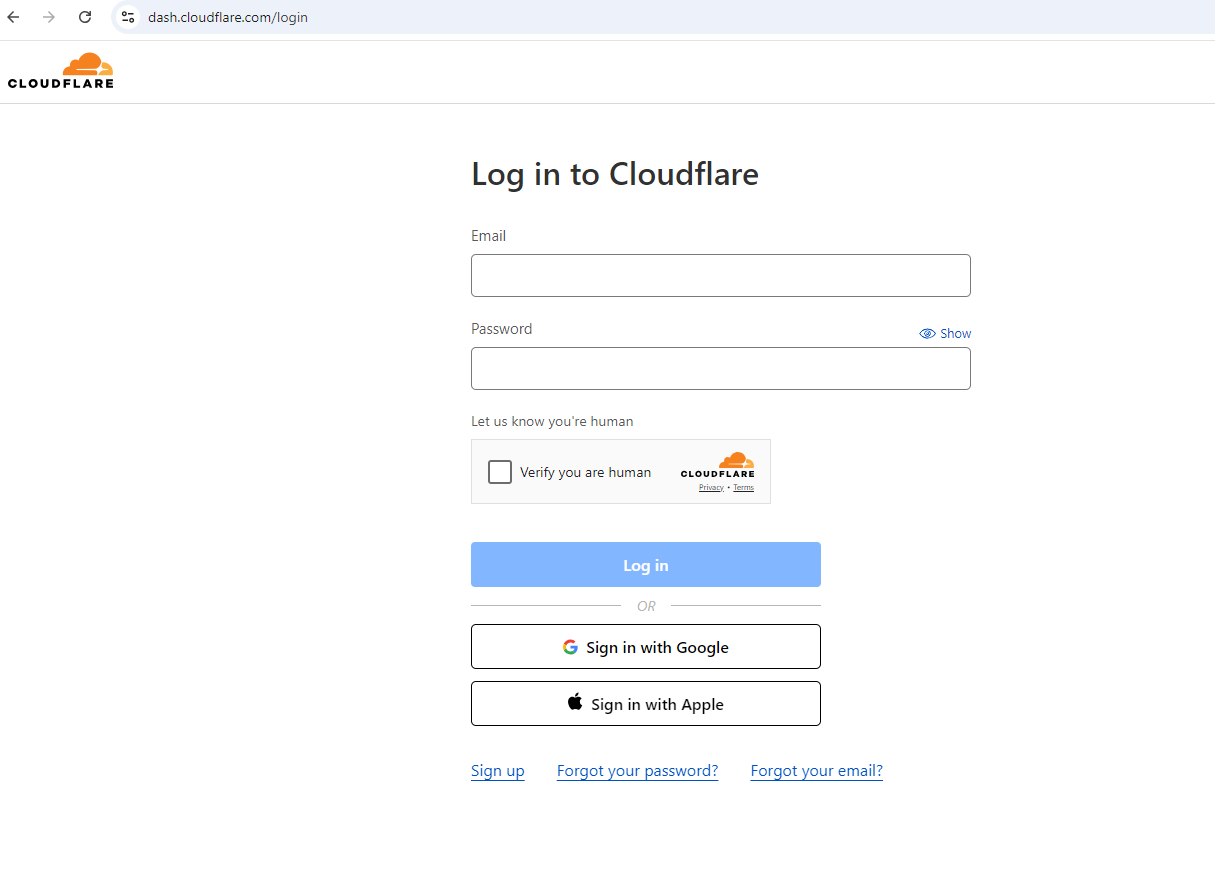Toggle Show password visibility
The image size is (1215, 883).
point(945,334)
